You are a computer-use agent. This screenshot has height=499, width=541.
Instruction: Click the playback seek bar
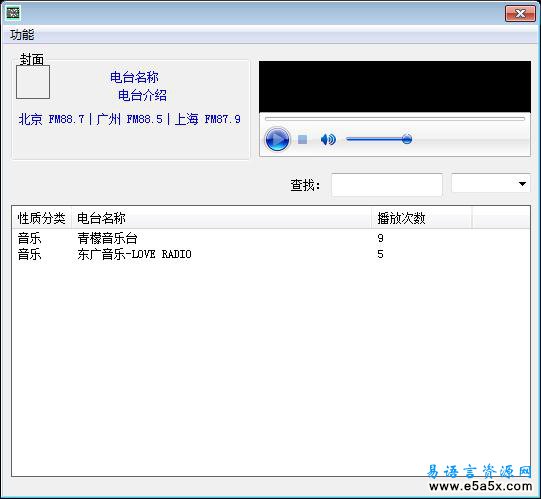[395, 119]
